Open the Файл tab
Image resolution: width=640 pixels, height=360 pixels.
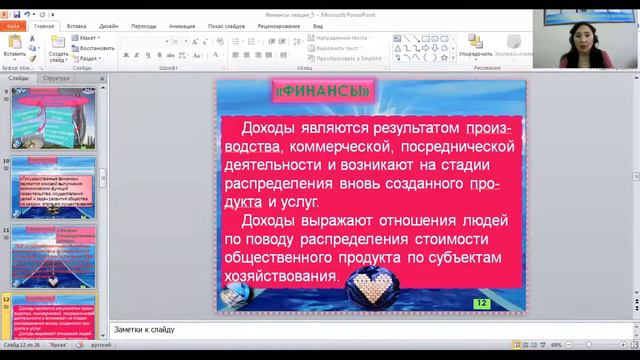tap(13, 26)
